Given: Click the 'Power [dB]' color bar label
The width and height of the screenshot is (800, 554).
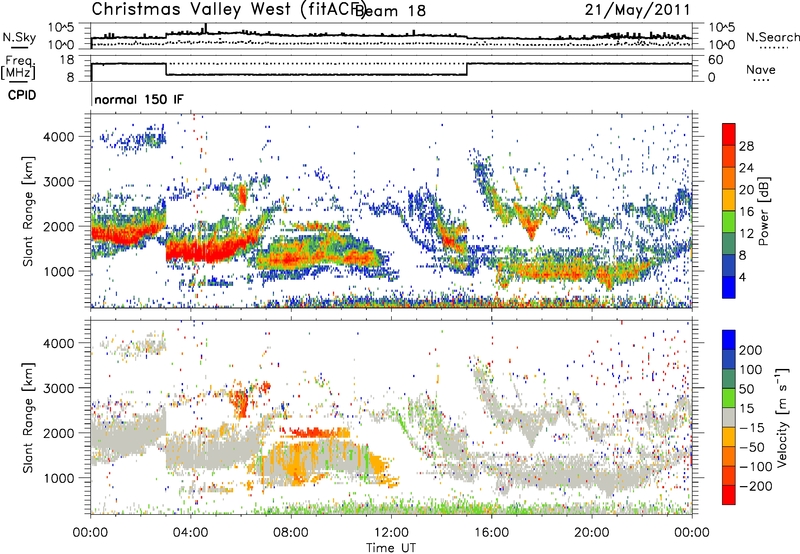Looking at the screenshot, I should (x=763, y=211).
